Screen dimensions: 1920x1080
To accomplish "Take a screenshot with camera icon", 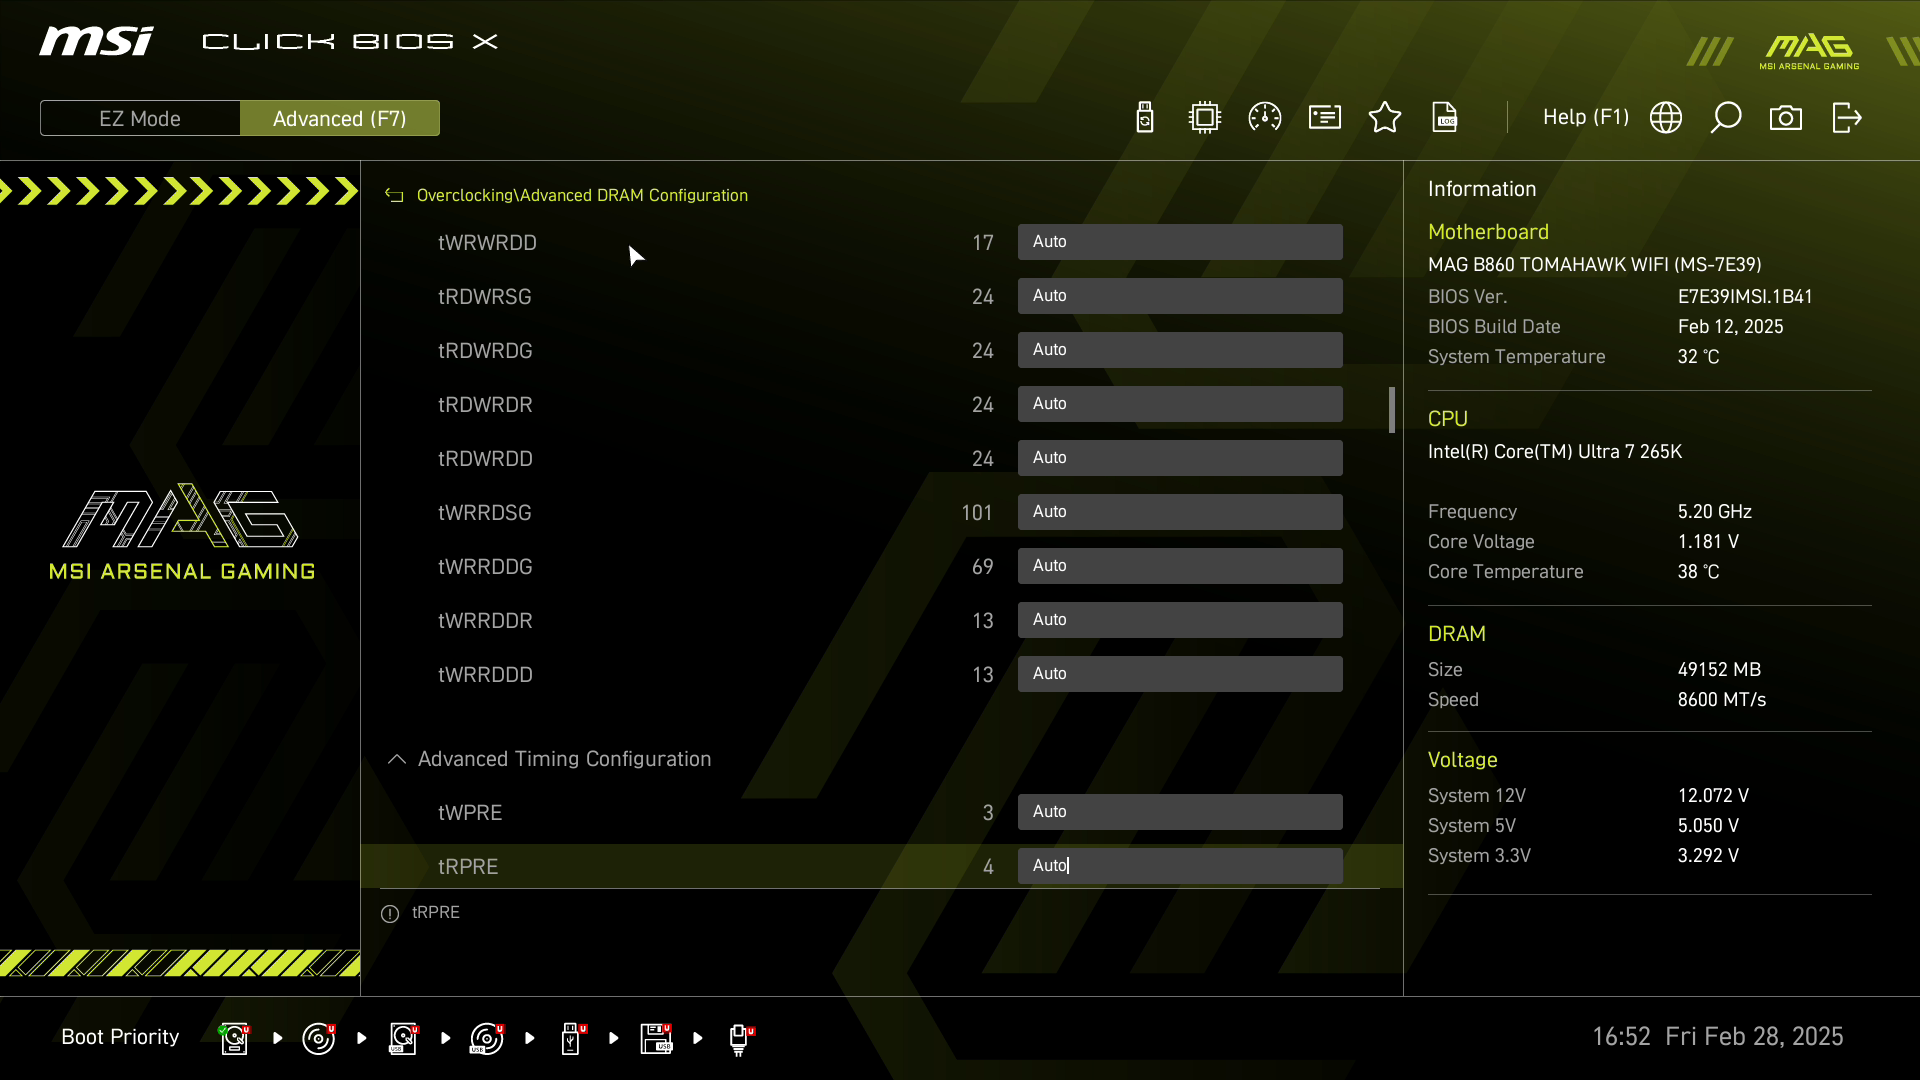I will [1786, 118].
